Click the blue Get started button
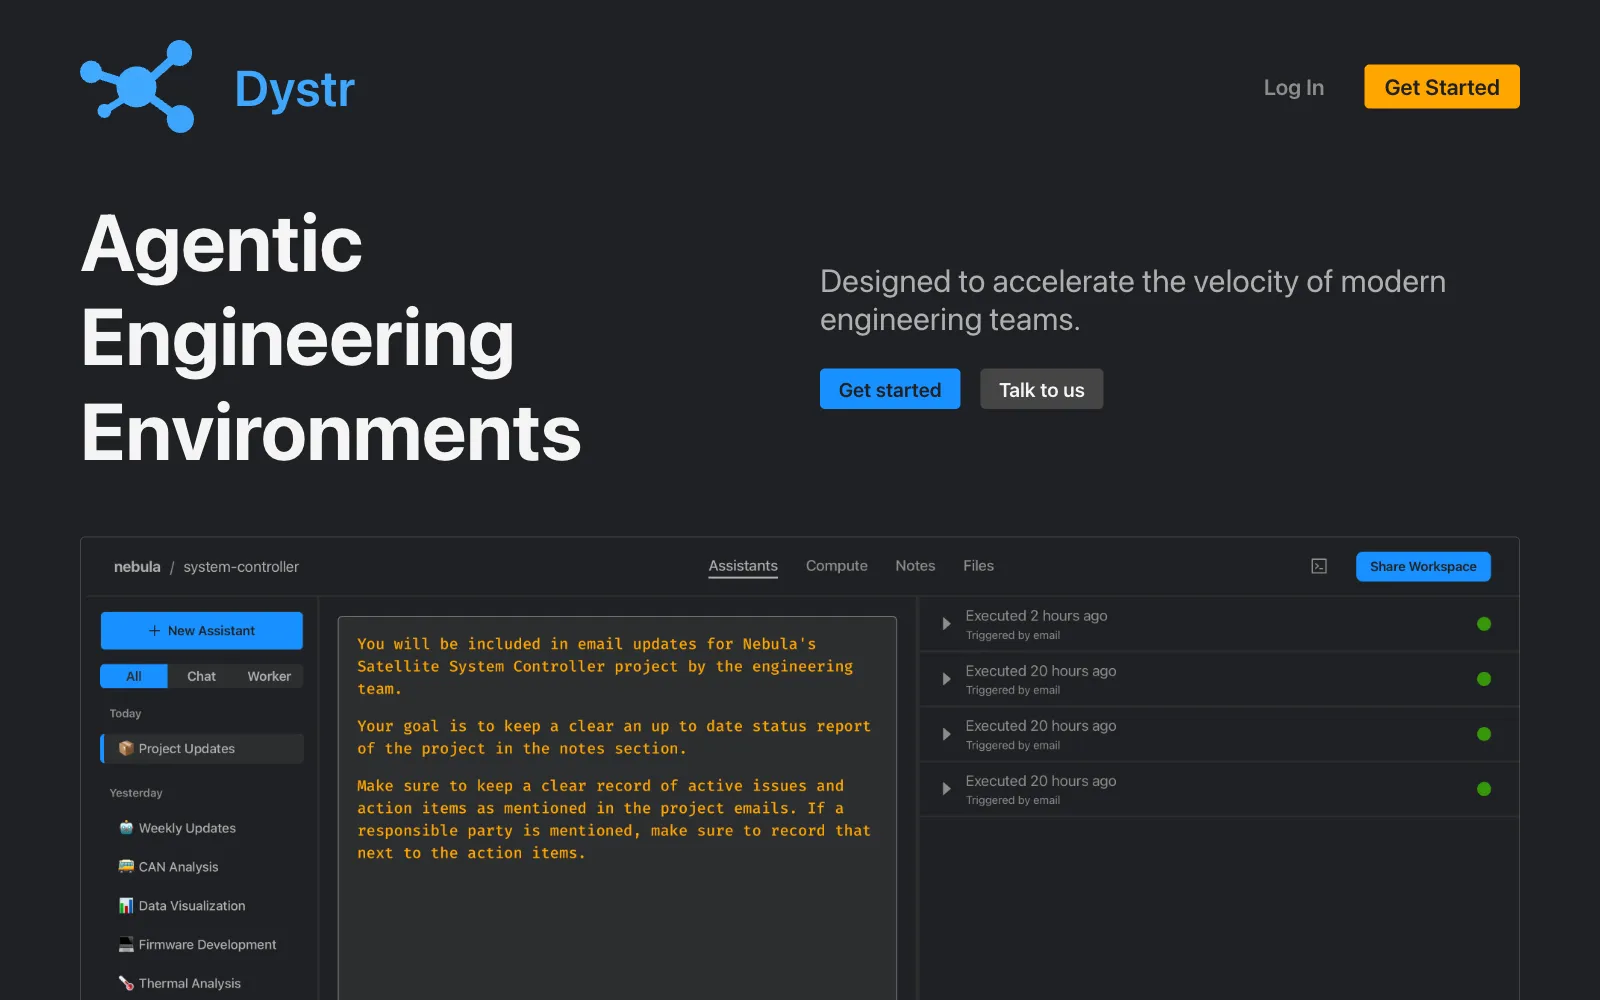Image resolution: width=1600 pixels, height=1000 pixels. (x=890, y=389)
